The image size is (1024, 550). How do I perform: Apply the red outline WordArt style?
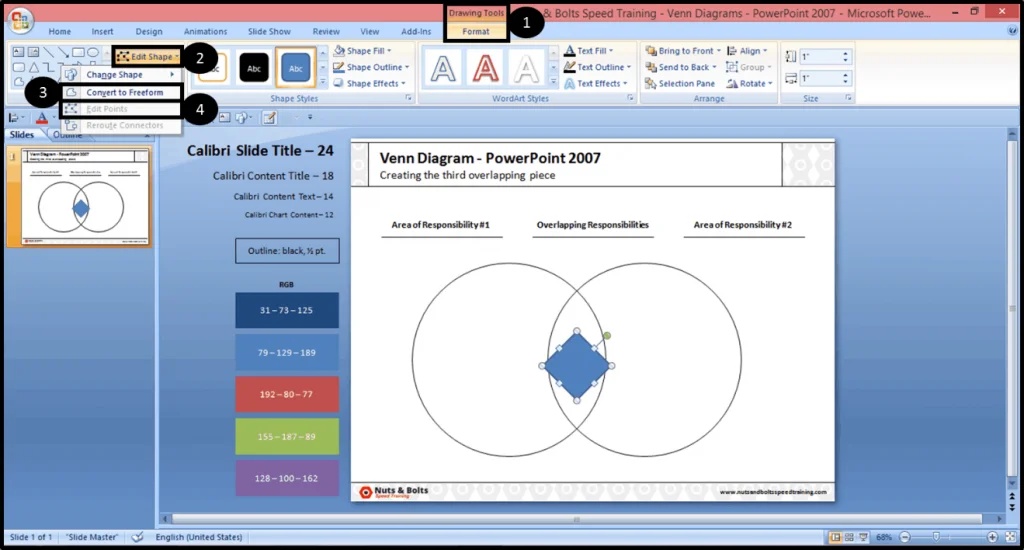[485, 69]
